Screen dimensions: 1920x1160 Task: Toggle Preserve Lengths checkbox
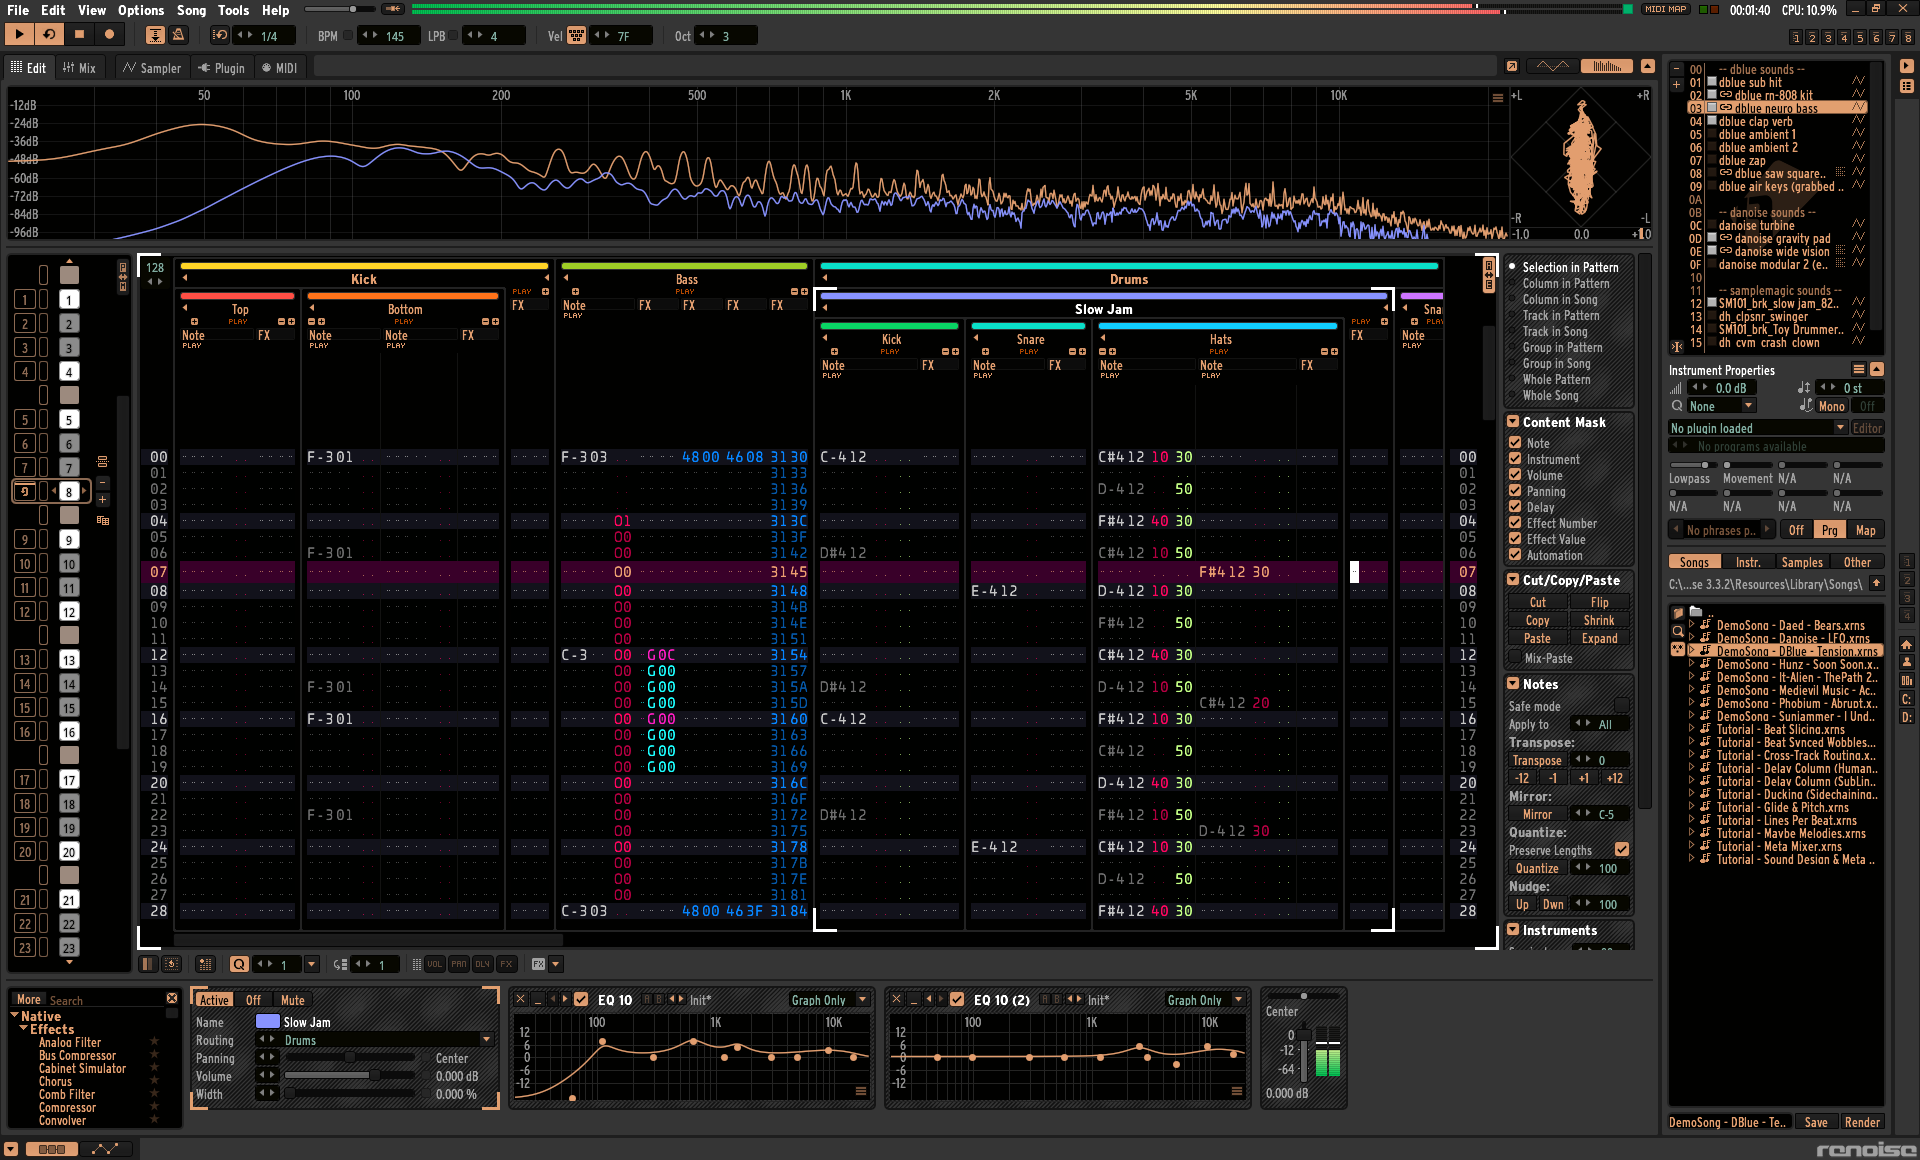tap(1622, 849)
